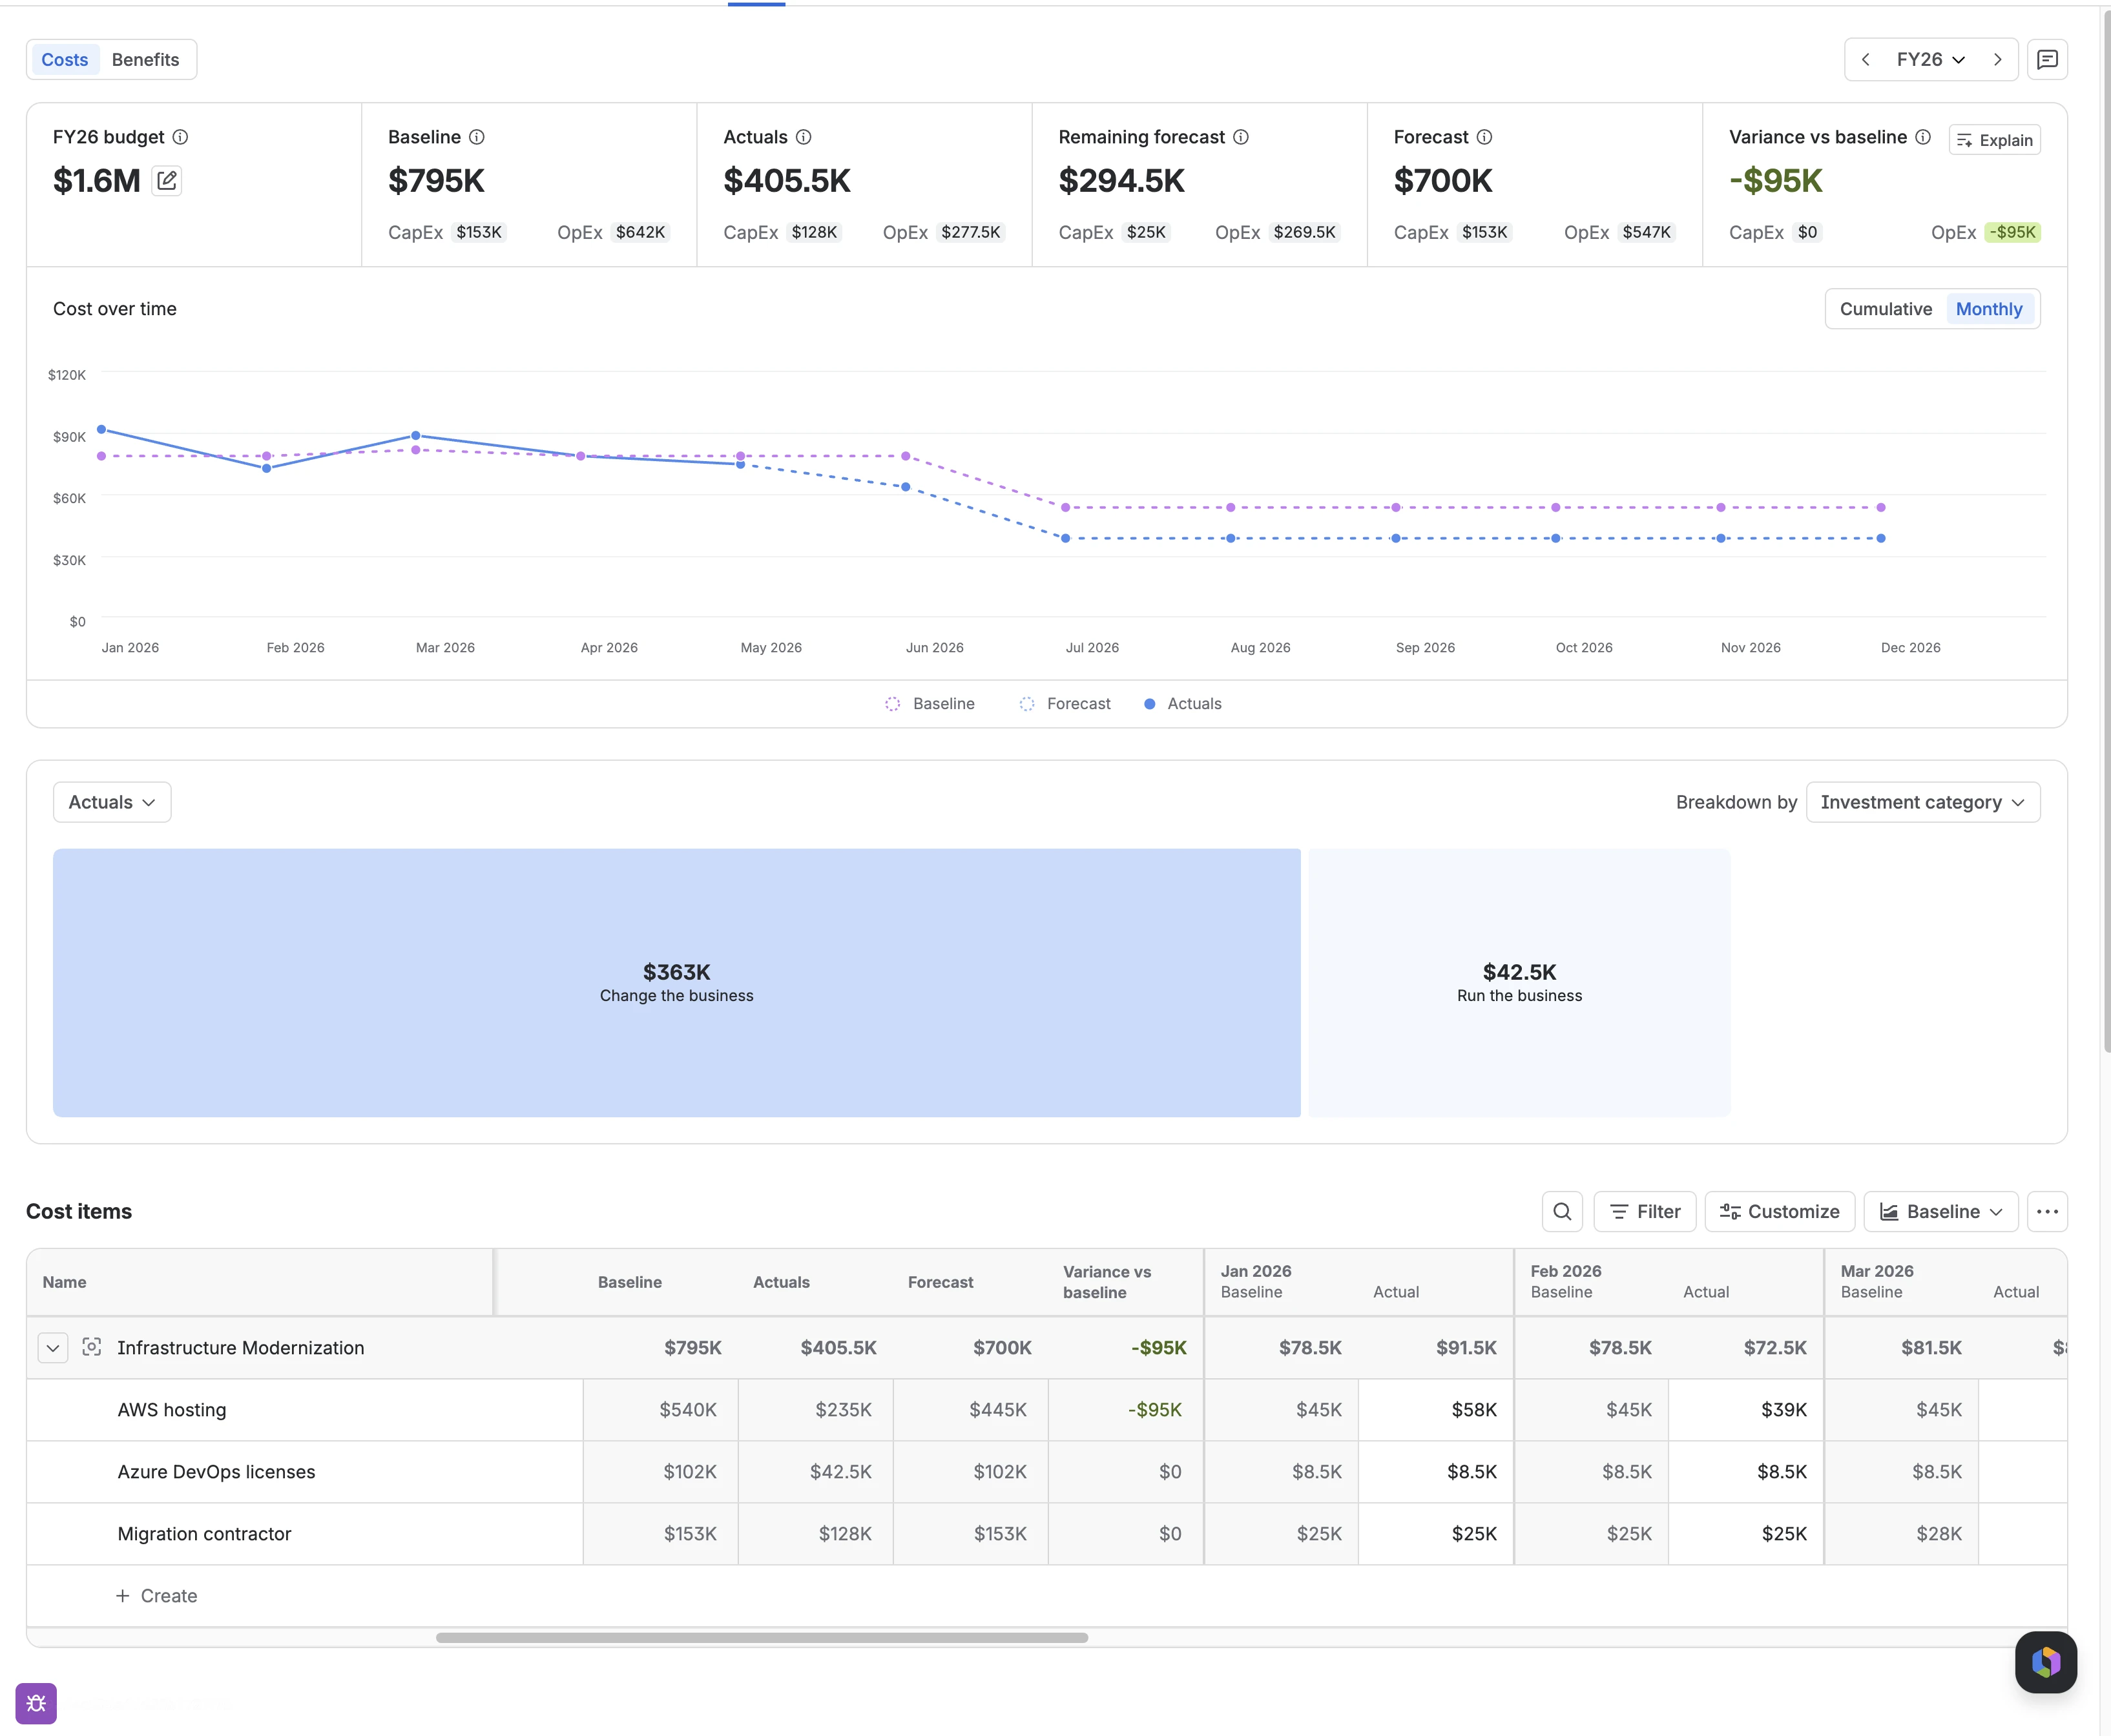Image resolution: width=2111 pixels, height=1736 pixels.
Task: Select the Run the business block
Action: coord(1519,983)
